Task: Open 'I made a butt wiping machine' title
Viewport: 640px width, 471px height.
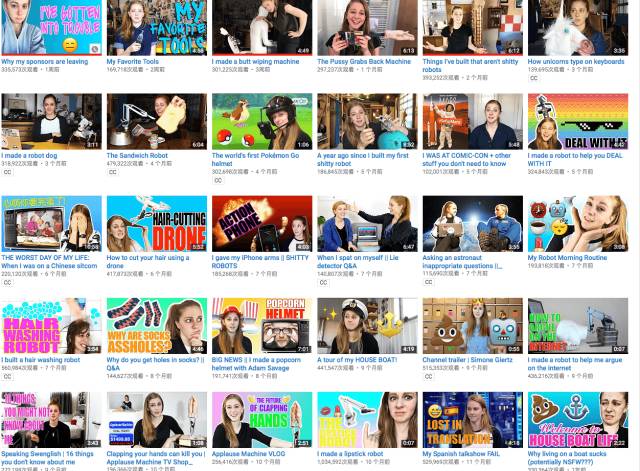Action: (255, 62)
